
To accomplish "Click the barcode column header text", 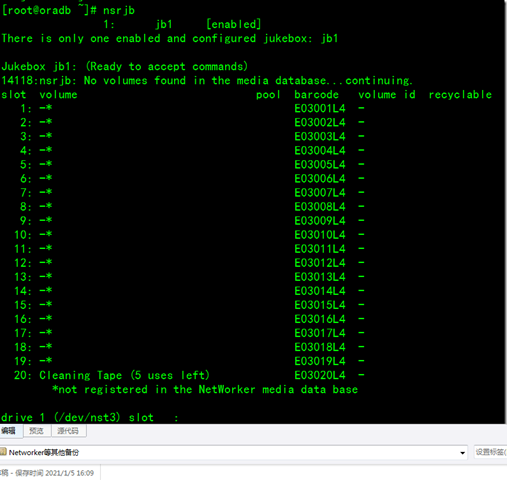I will point(316,95).
